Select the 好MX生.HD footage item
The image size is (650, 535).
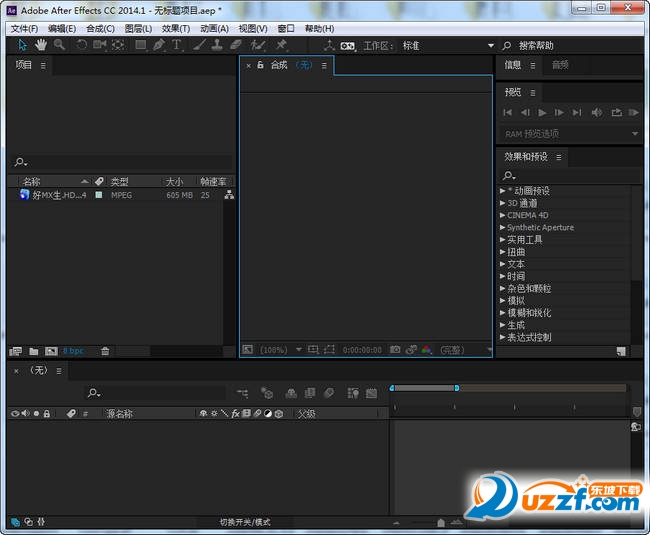click(59, 195)
